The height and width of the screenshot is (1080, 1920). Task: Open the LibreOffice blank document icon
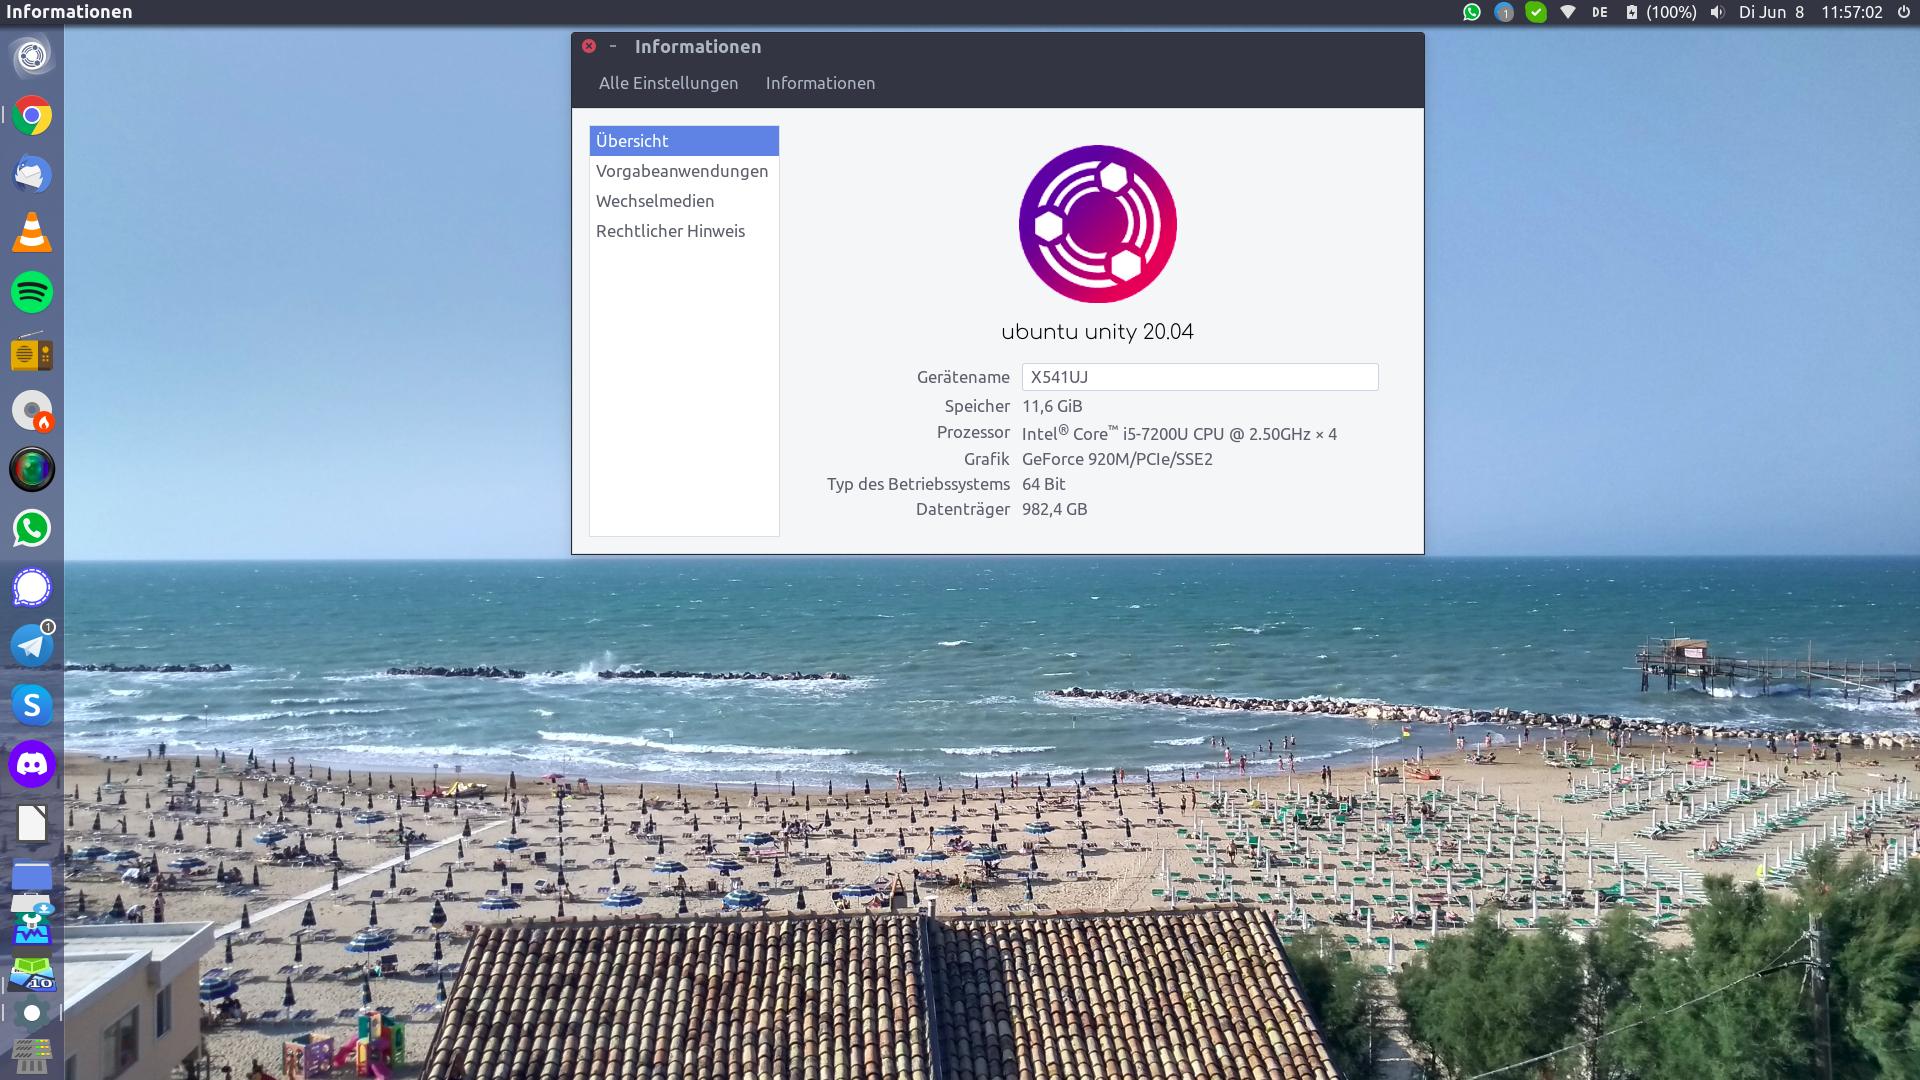click(x=32, y=823)
